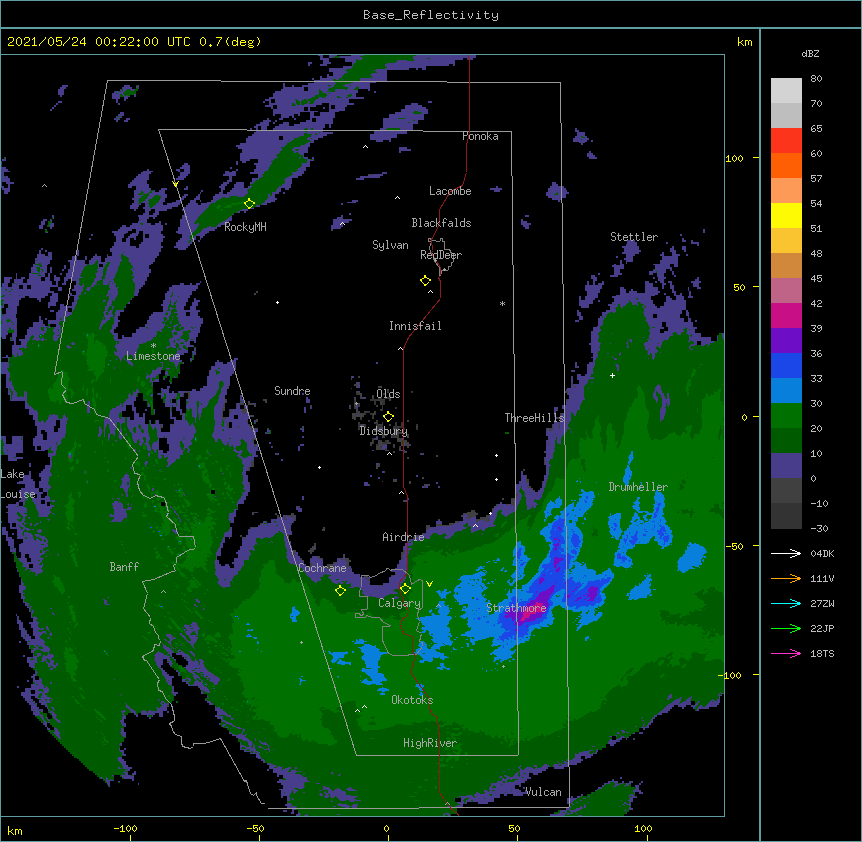Click the Strathmore label on the map
Image resolution: width=862 pixels, height=842 pixels.
[x=516, y=608]
